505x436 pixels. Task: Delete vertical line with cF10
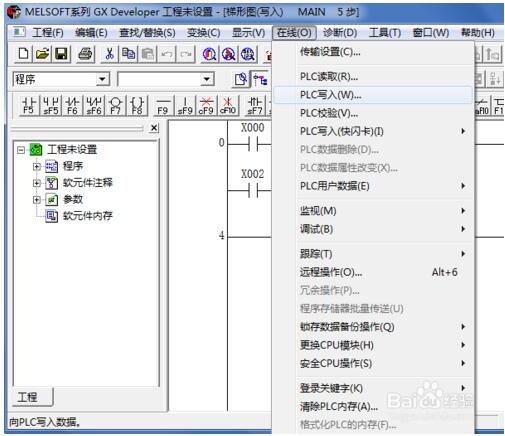pyautogui.click(x=228, y=105)
